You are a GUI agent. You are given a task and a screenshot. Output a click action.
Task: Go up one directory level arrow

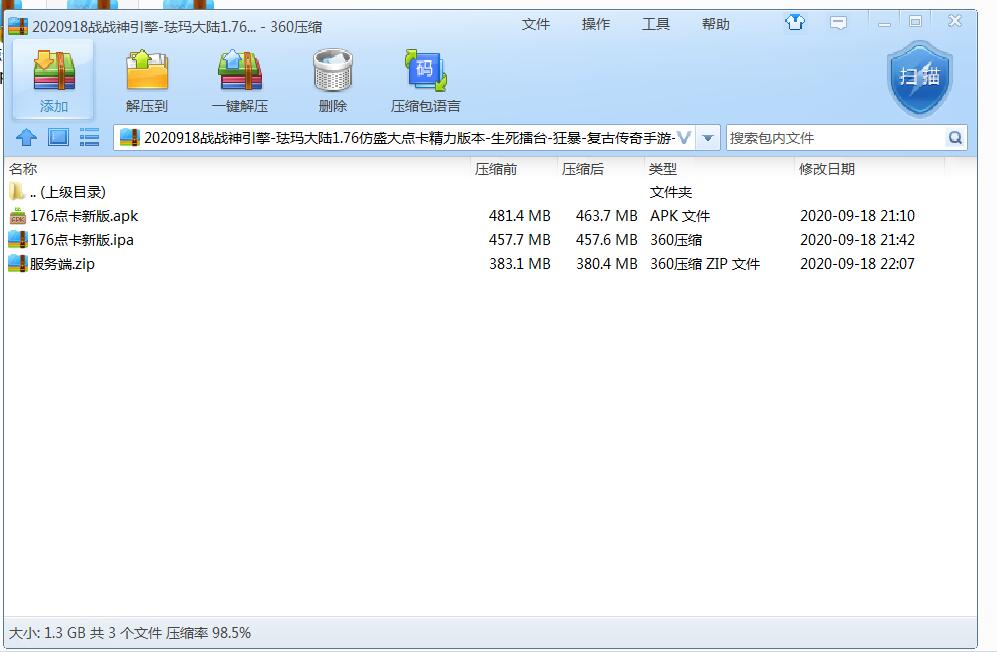pyautogui.click(x=27, y=138)
